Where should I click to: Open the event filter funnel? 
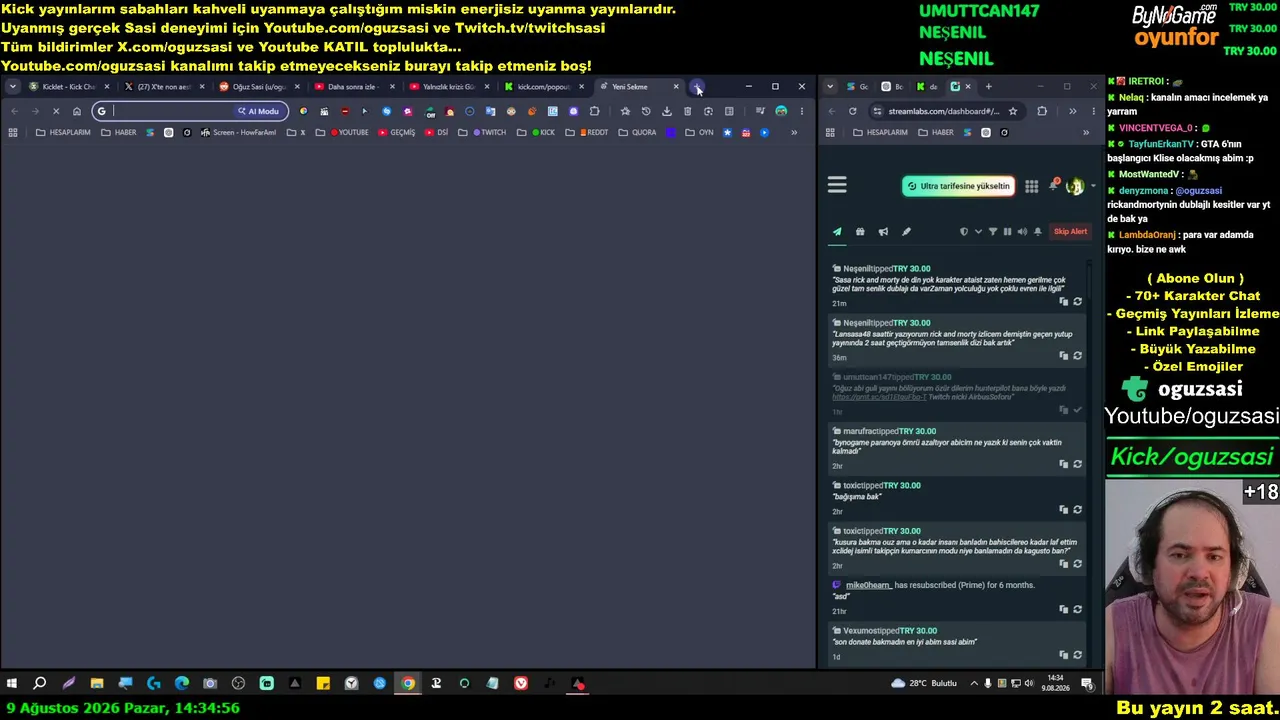(993, 232)
